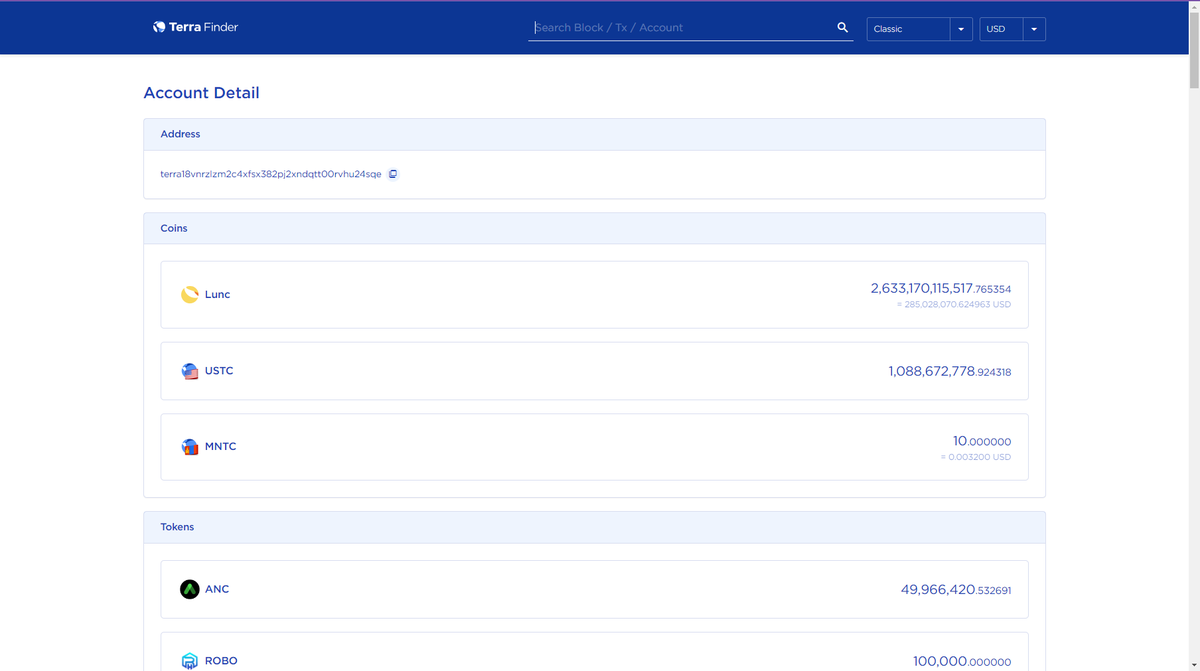1200x671 pixels.
Task: Click the search magnifier icon
Action: coord(842,28)
